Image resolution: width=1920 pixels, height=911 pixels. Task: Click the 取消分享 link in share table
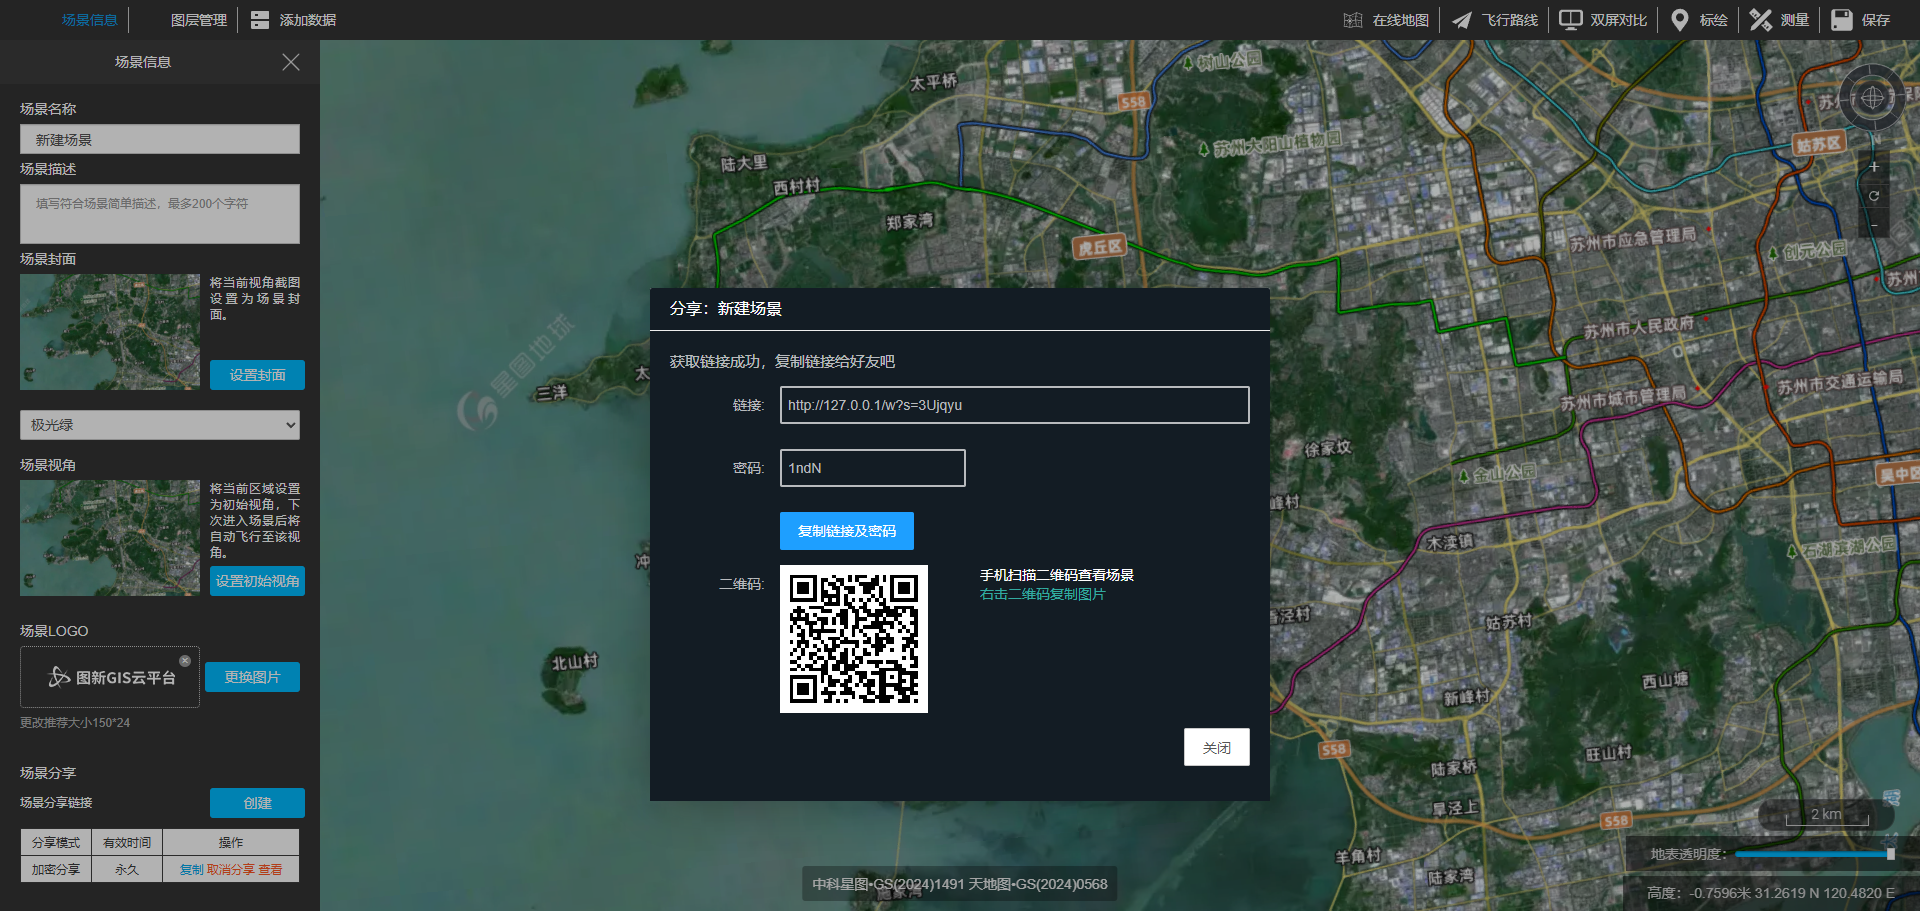point(231,870)
